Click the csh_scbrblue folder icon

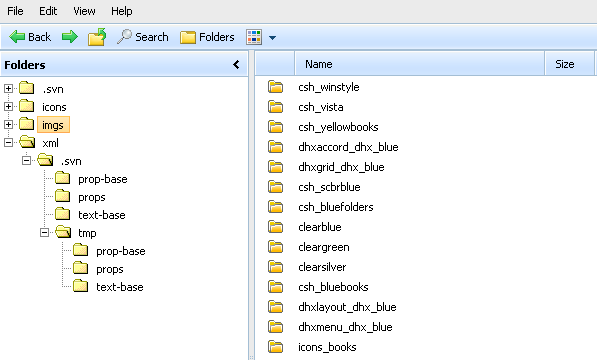point(275,187)
